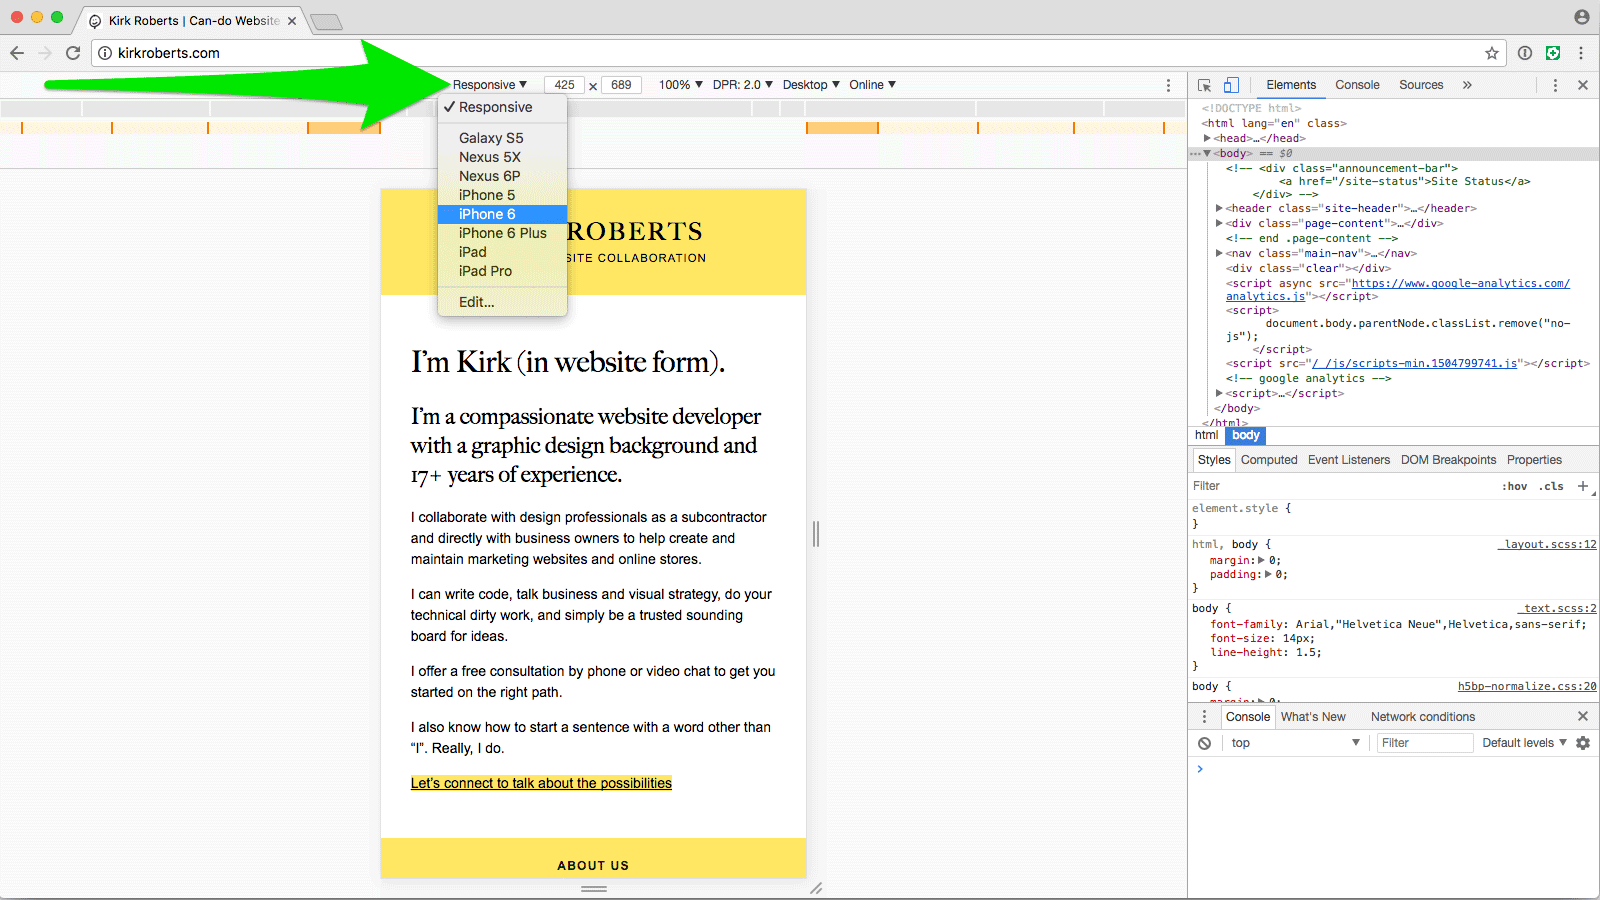Click Edit... in the device menu
1600x900 pixels.
pos(502,302)
